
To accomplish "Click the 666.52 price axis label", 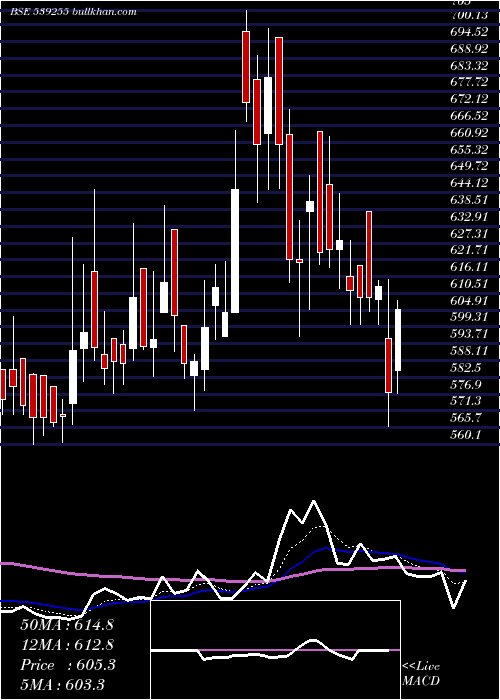I will (470, 116).
